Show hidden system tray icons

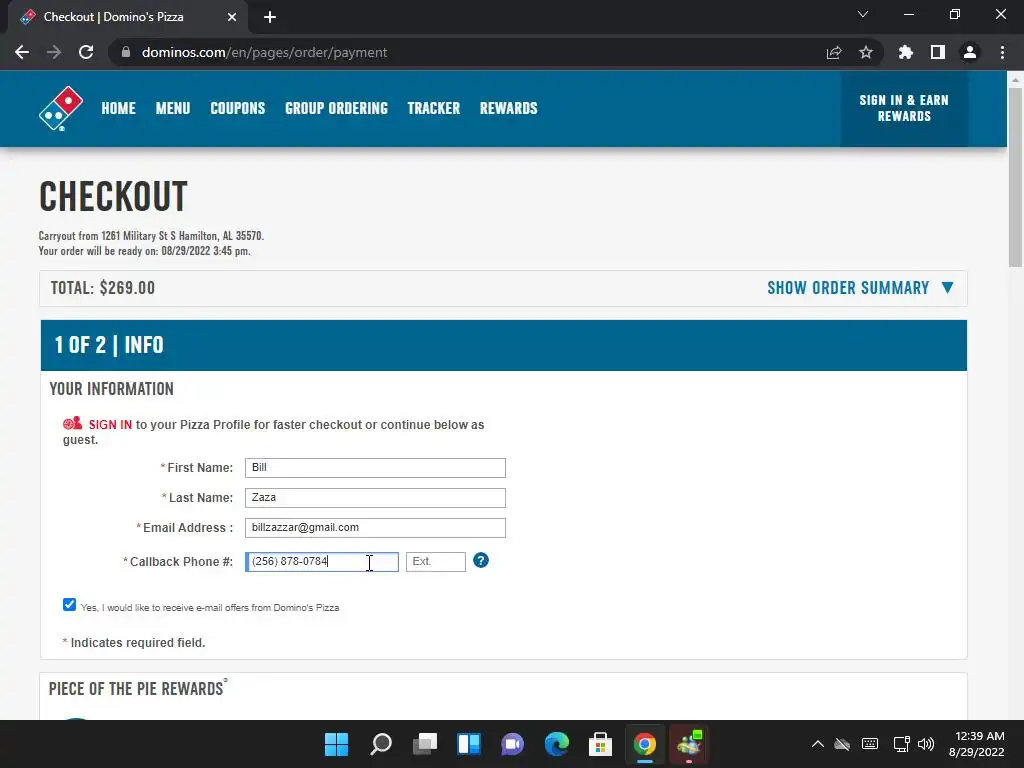click(818, 744)
